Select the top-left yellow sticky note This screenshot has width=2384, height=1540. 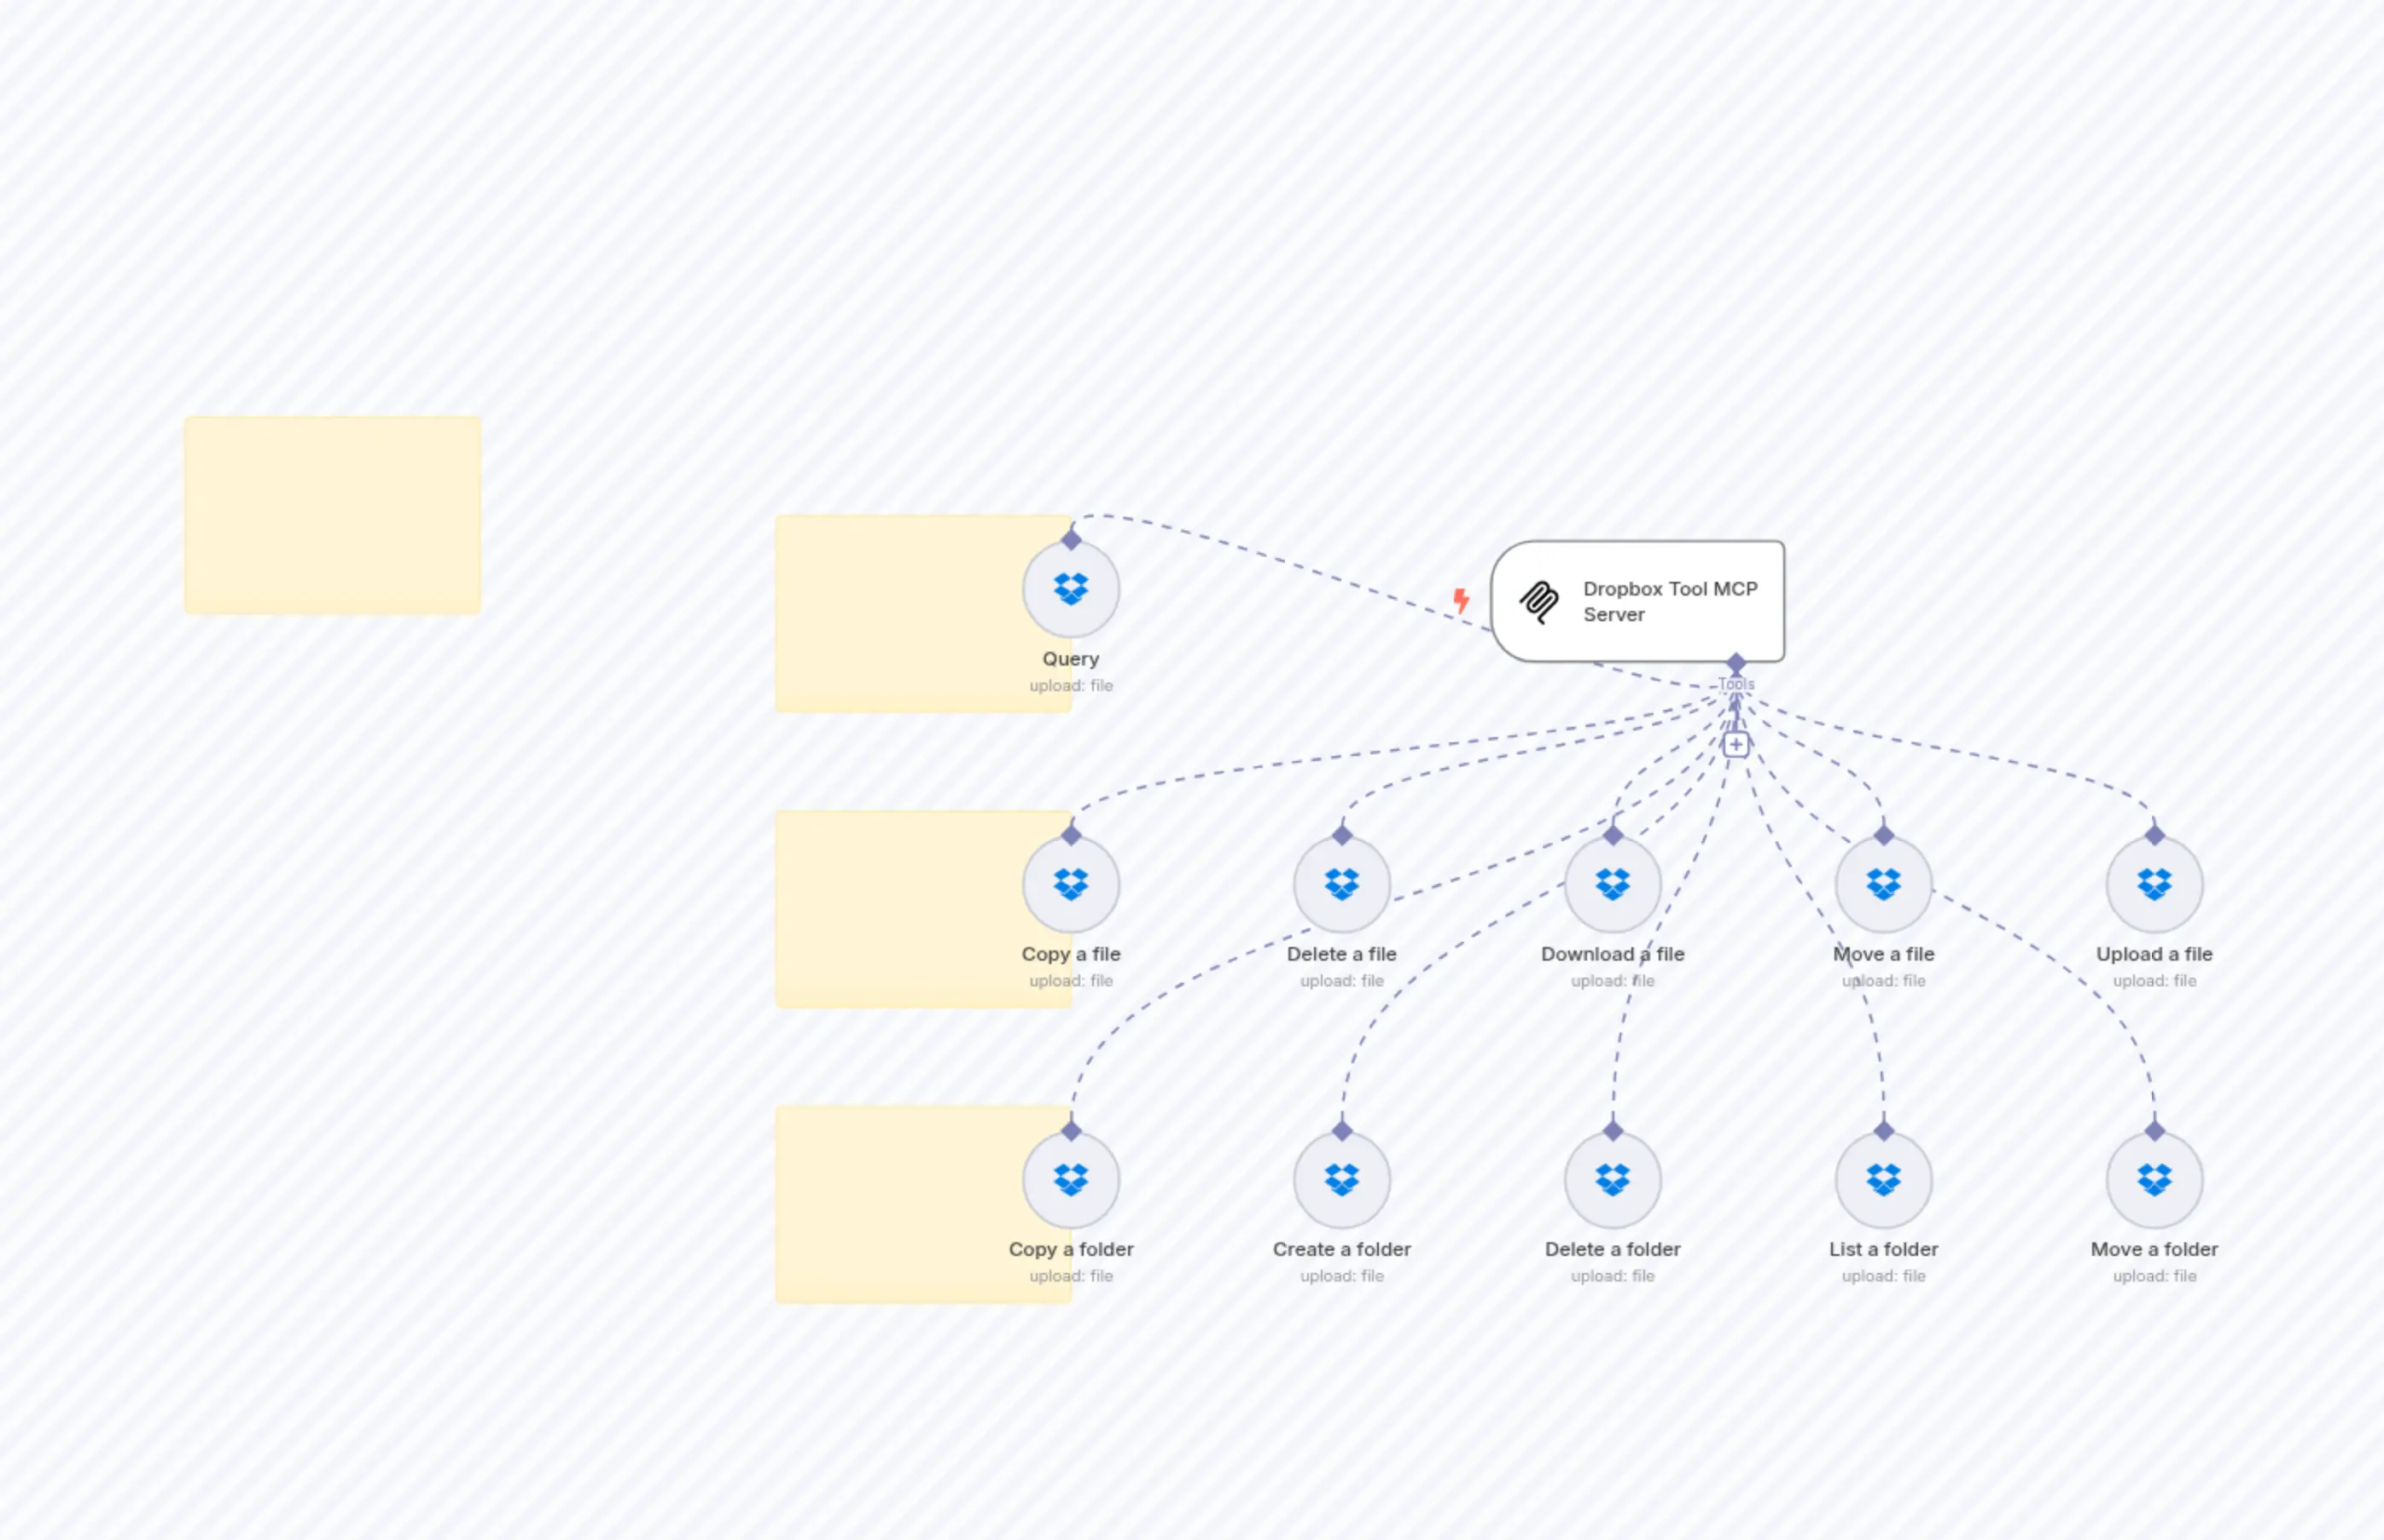(332, 511)
